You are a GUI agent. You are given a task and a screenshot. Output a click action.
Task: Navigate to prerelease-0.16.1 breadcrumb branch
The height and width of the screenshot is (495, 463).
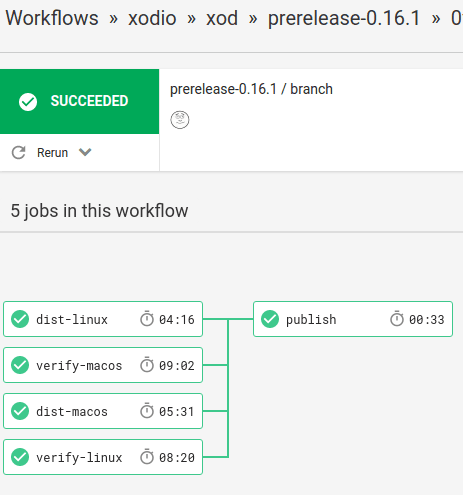[344, 18]
